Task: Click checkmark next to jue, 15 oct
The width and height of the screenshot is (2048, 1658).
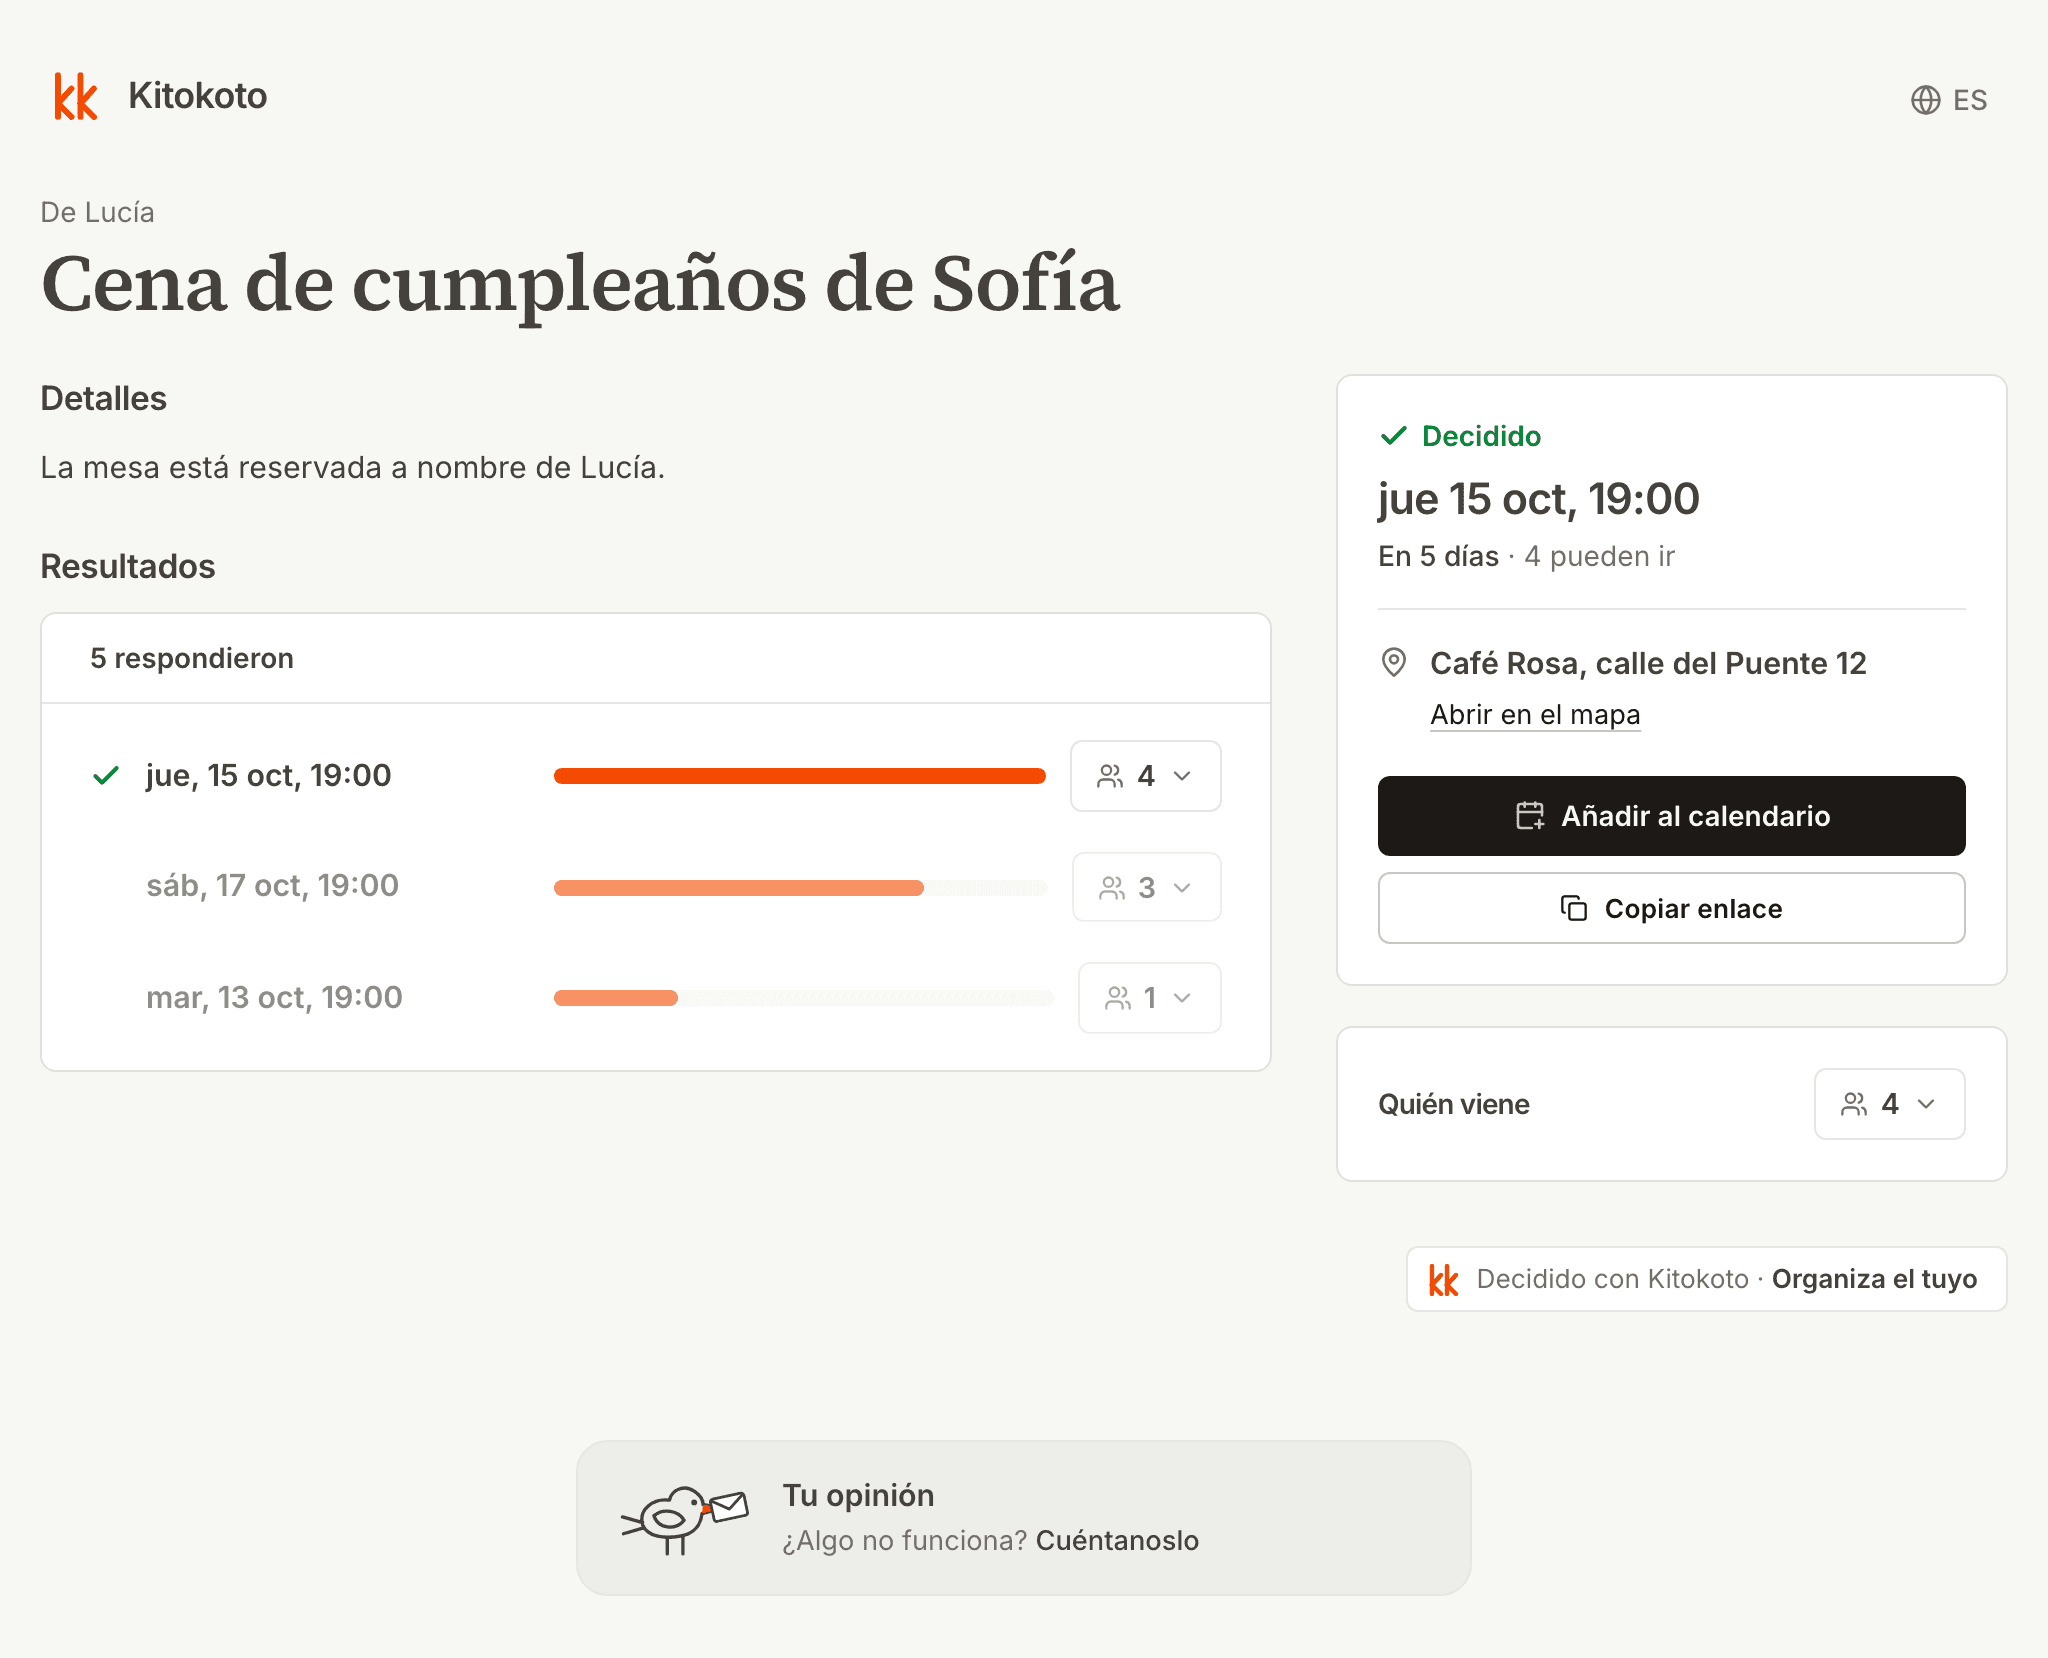Action: point(106,775)
